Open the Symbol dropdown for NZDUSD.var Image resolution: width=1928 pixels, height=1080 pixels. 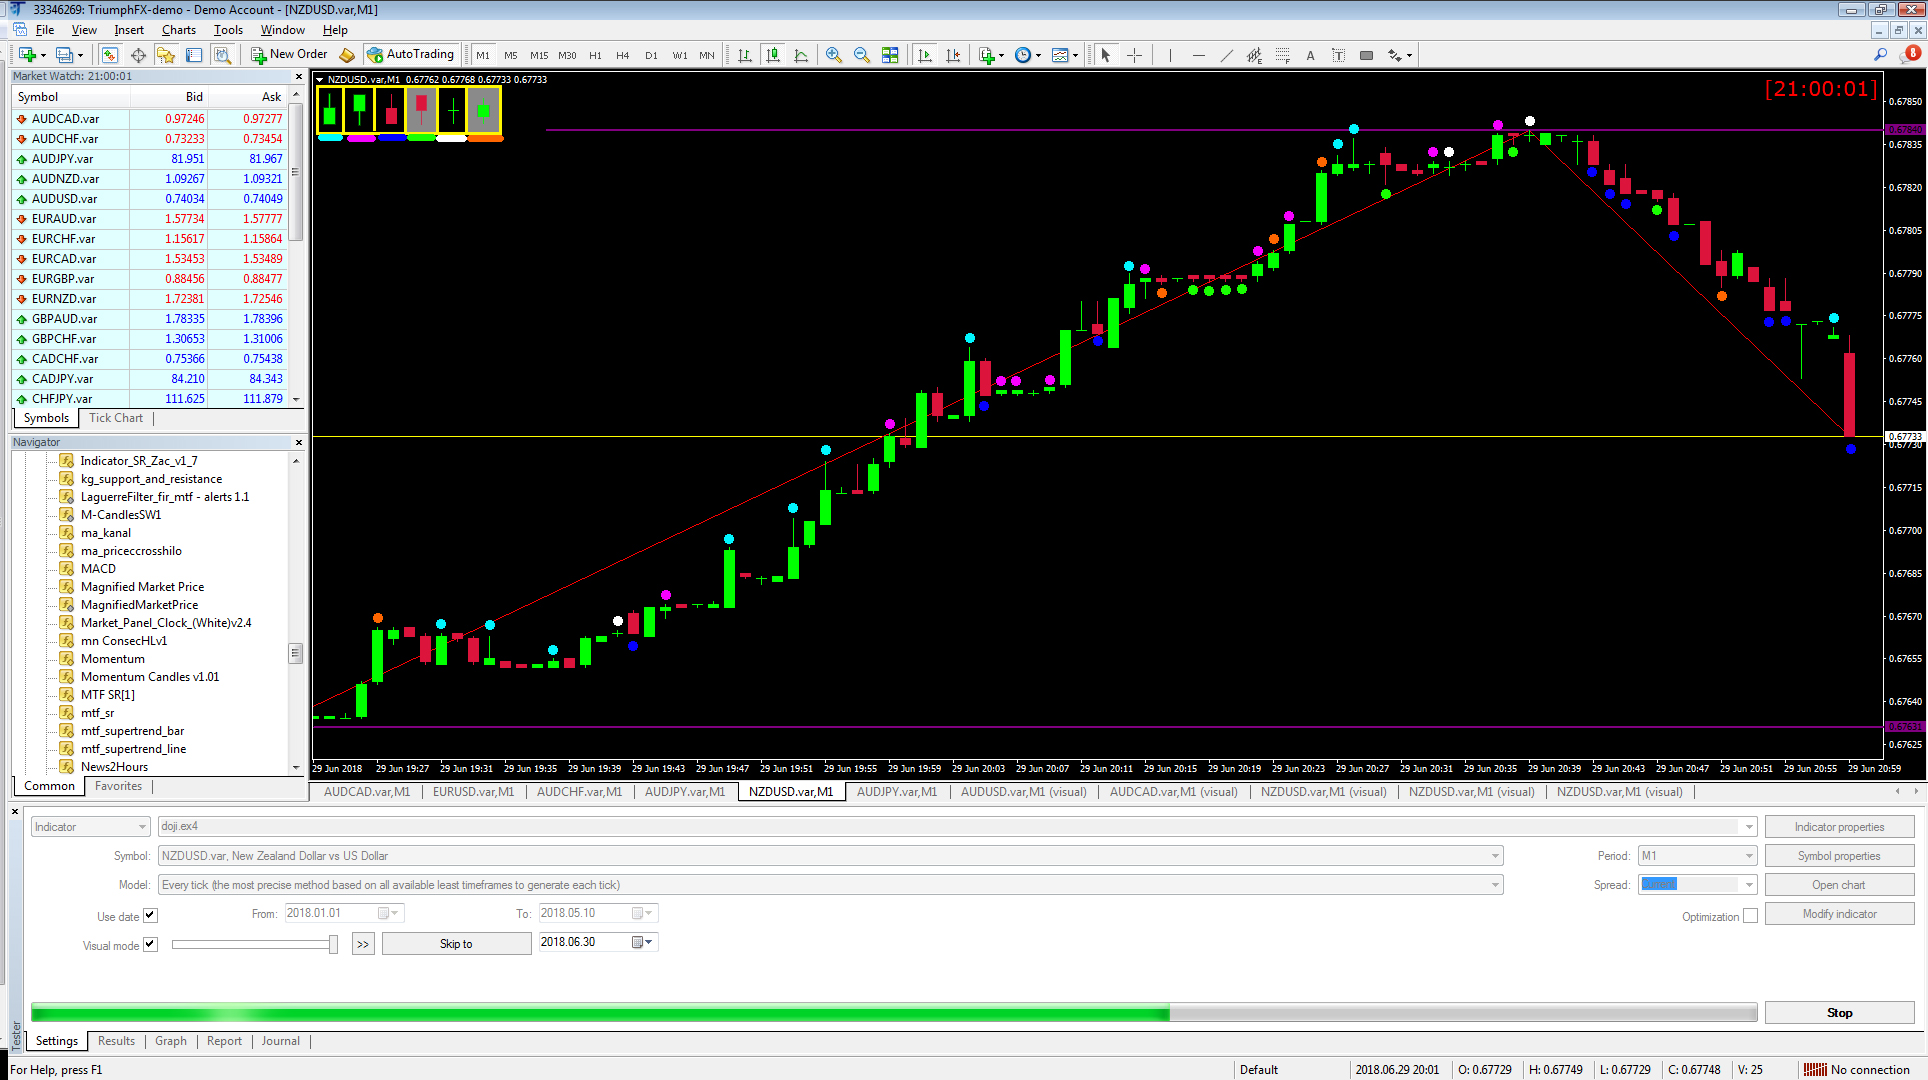(1495, 856)
